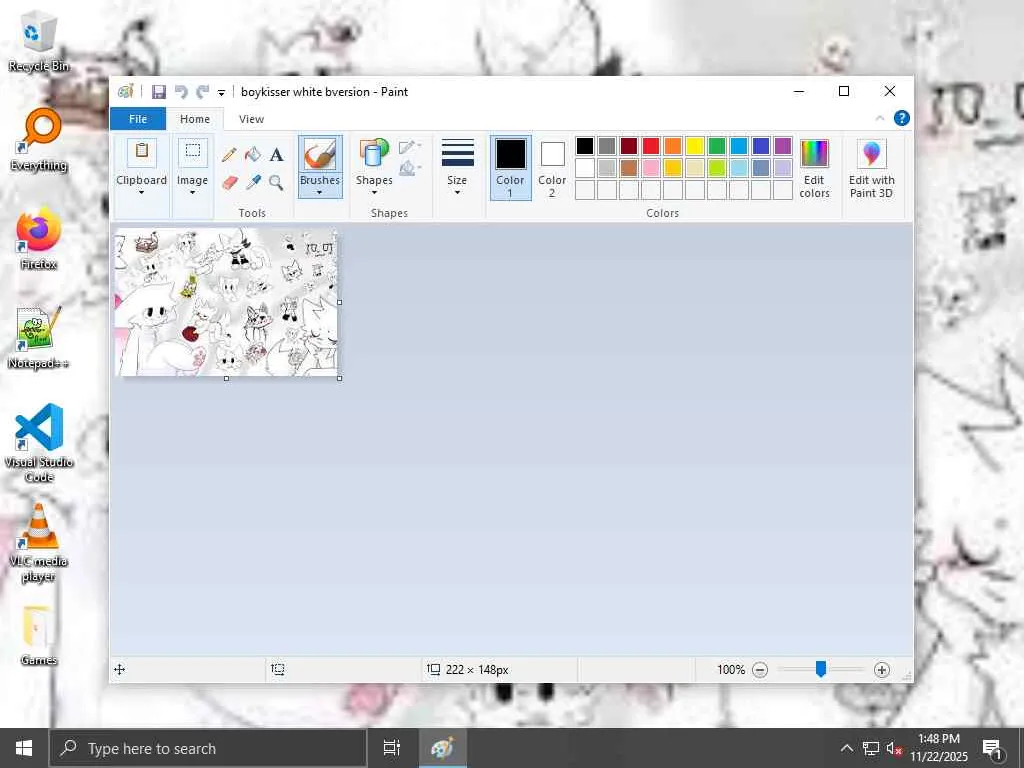1024x768 pixels.
Task: Select the Pencil tool
Action: (229, 155)
